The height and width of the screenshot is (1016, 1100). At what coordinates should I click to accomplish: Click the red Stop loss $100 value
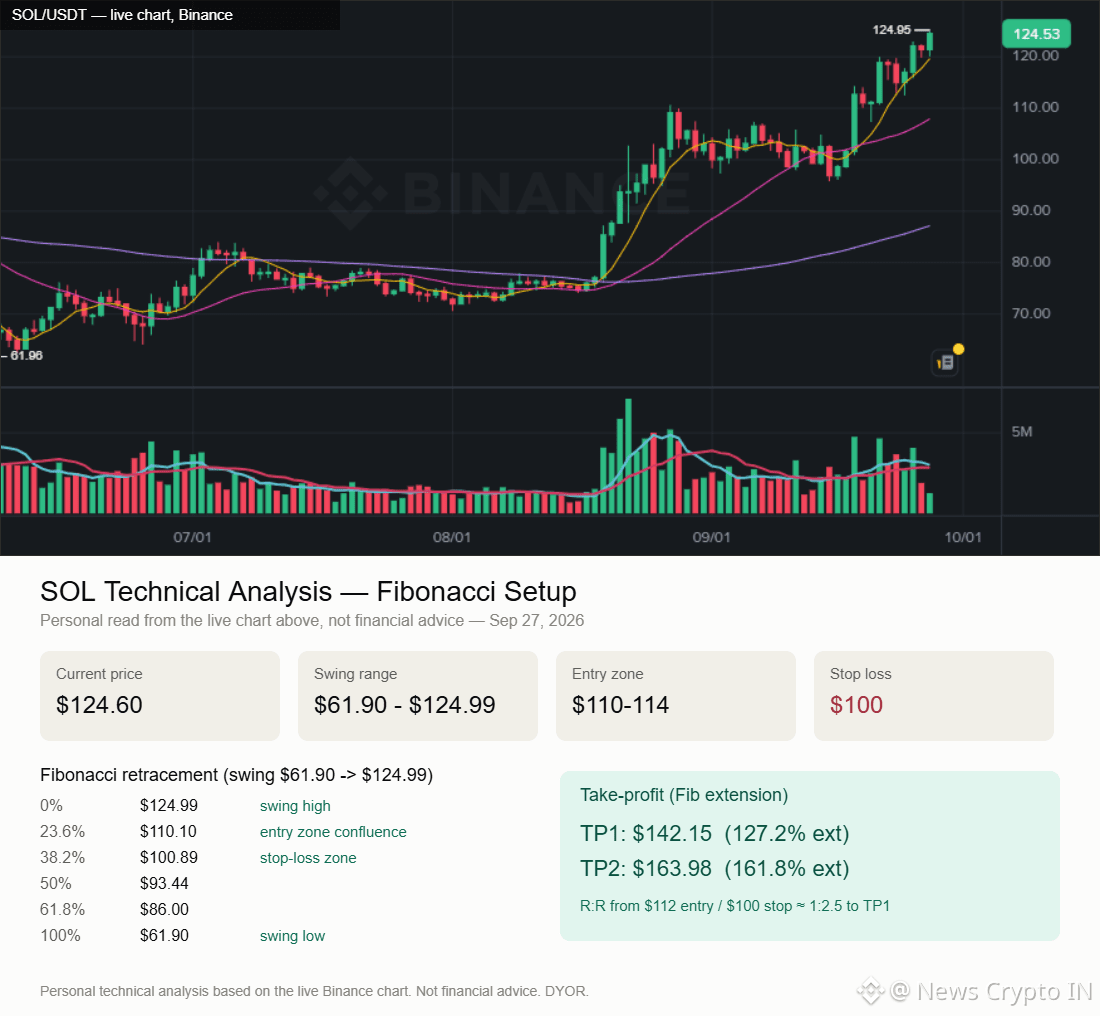coord(856,704)
